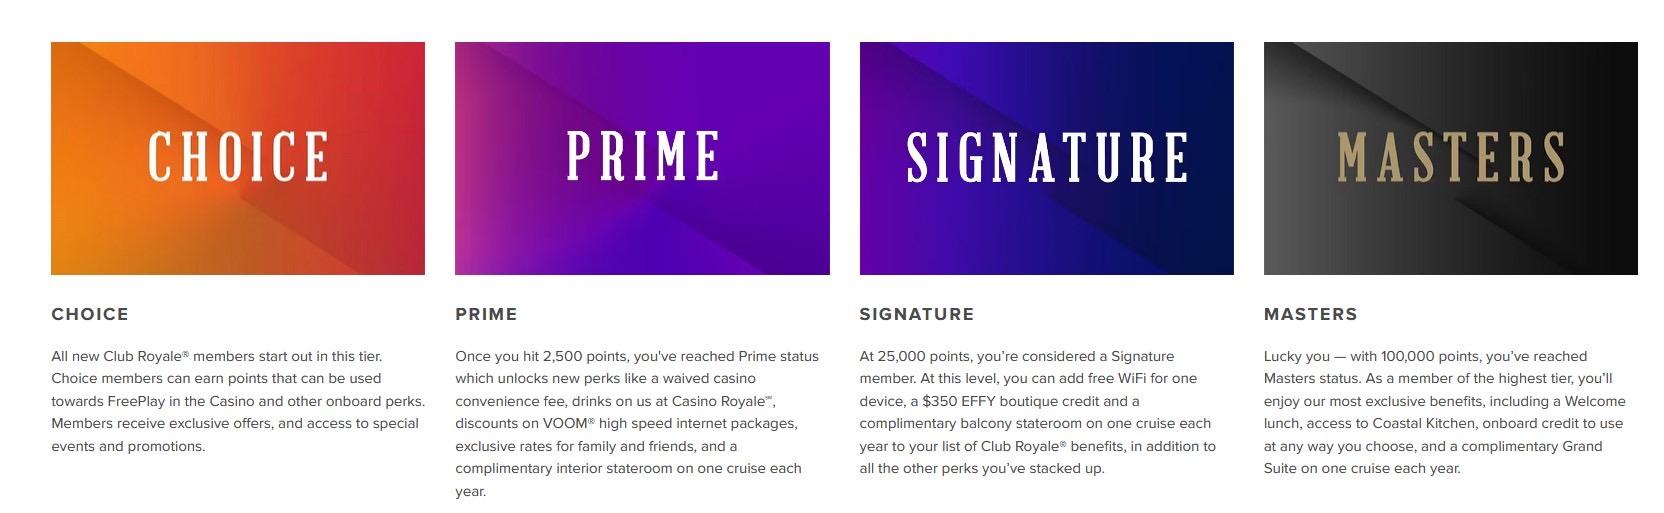Click the CHOICE heading below the orange banner
1664x513 pixels.
(x=90, y=314)
